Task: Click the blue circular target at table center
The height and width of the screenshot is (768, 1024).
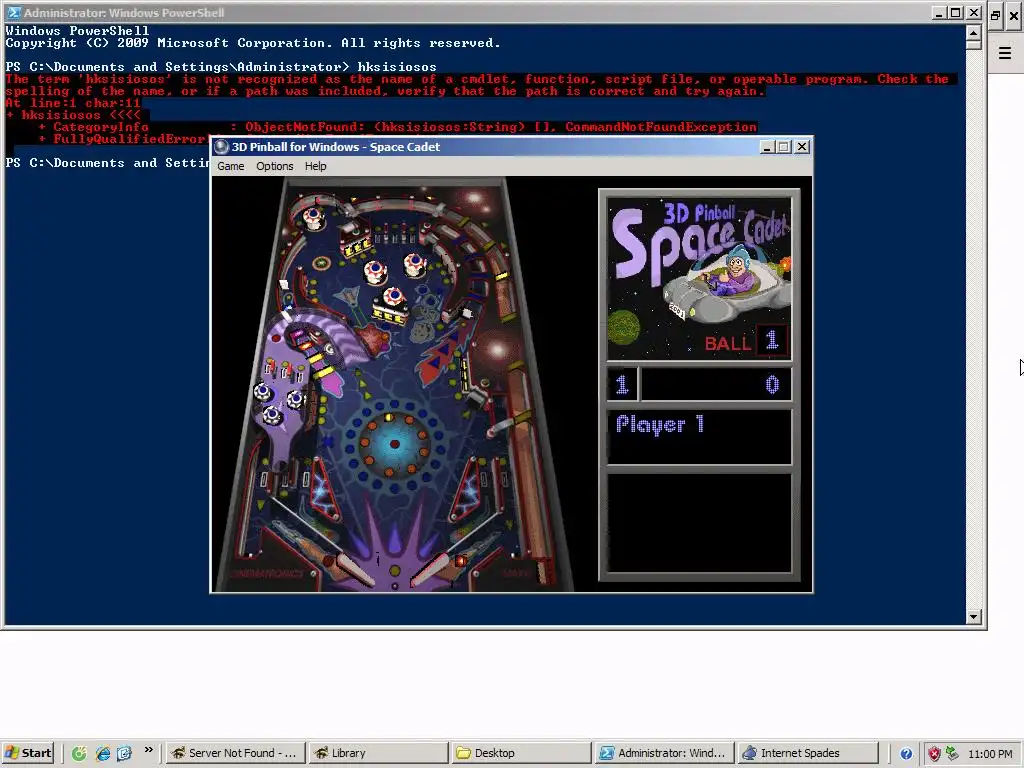Action: tap(394, 444)
